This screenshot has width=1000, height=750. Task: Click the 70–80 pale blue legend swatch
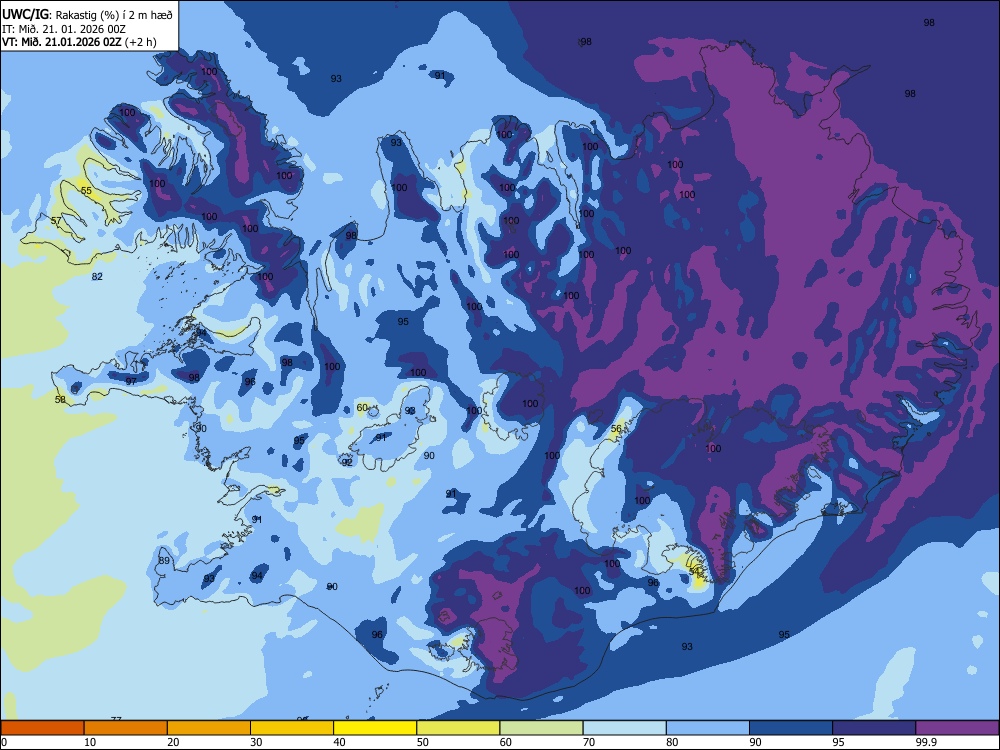[624, 728]
